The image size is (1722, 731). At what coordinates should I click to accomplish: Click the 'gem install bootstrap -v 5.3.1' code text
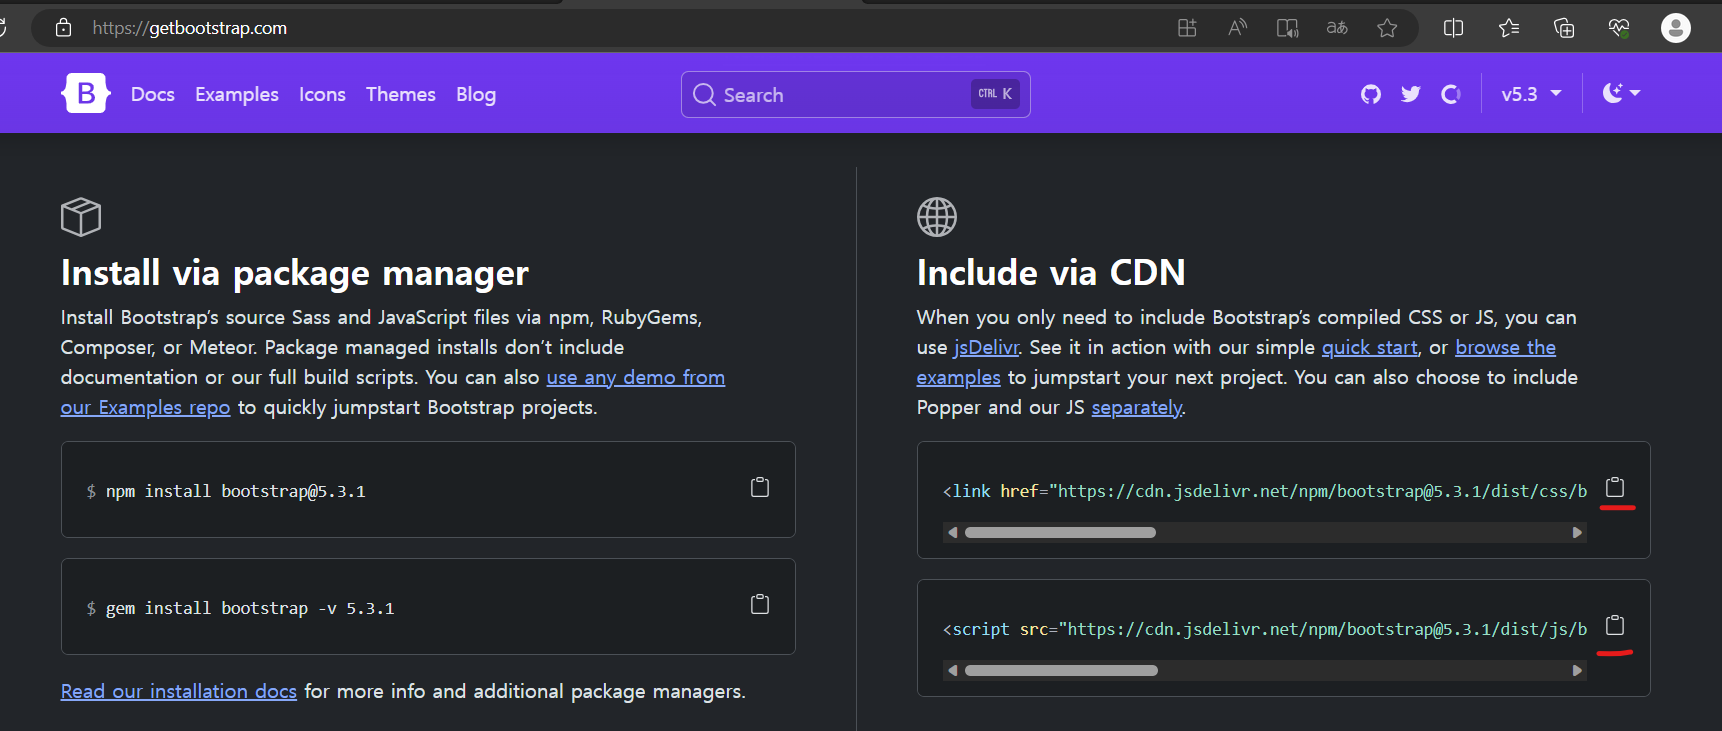[x=250, y=608]
